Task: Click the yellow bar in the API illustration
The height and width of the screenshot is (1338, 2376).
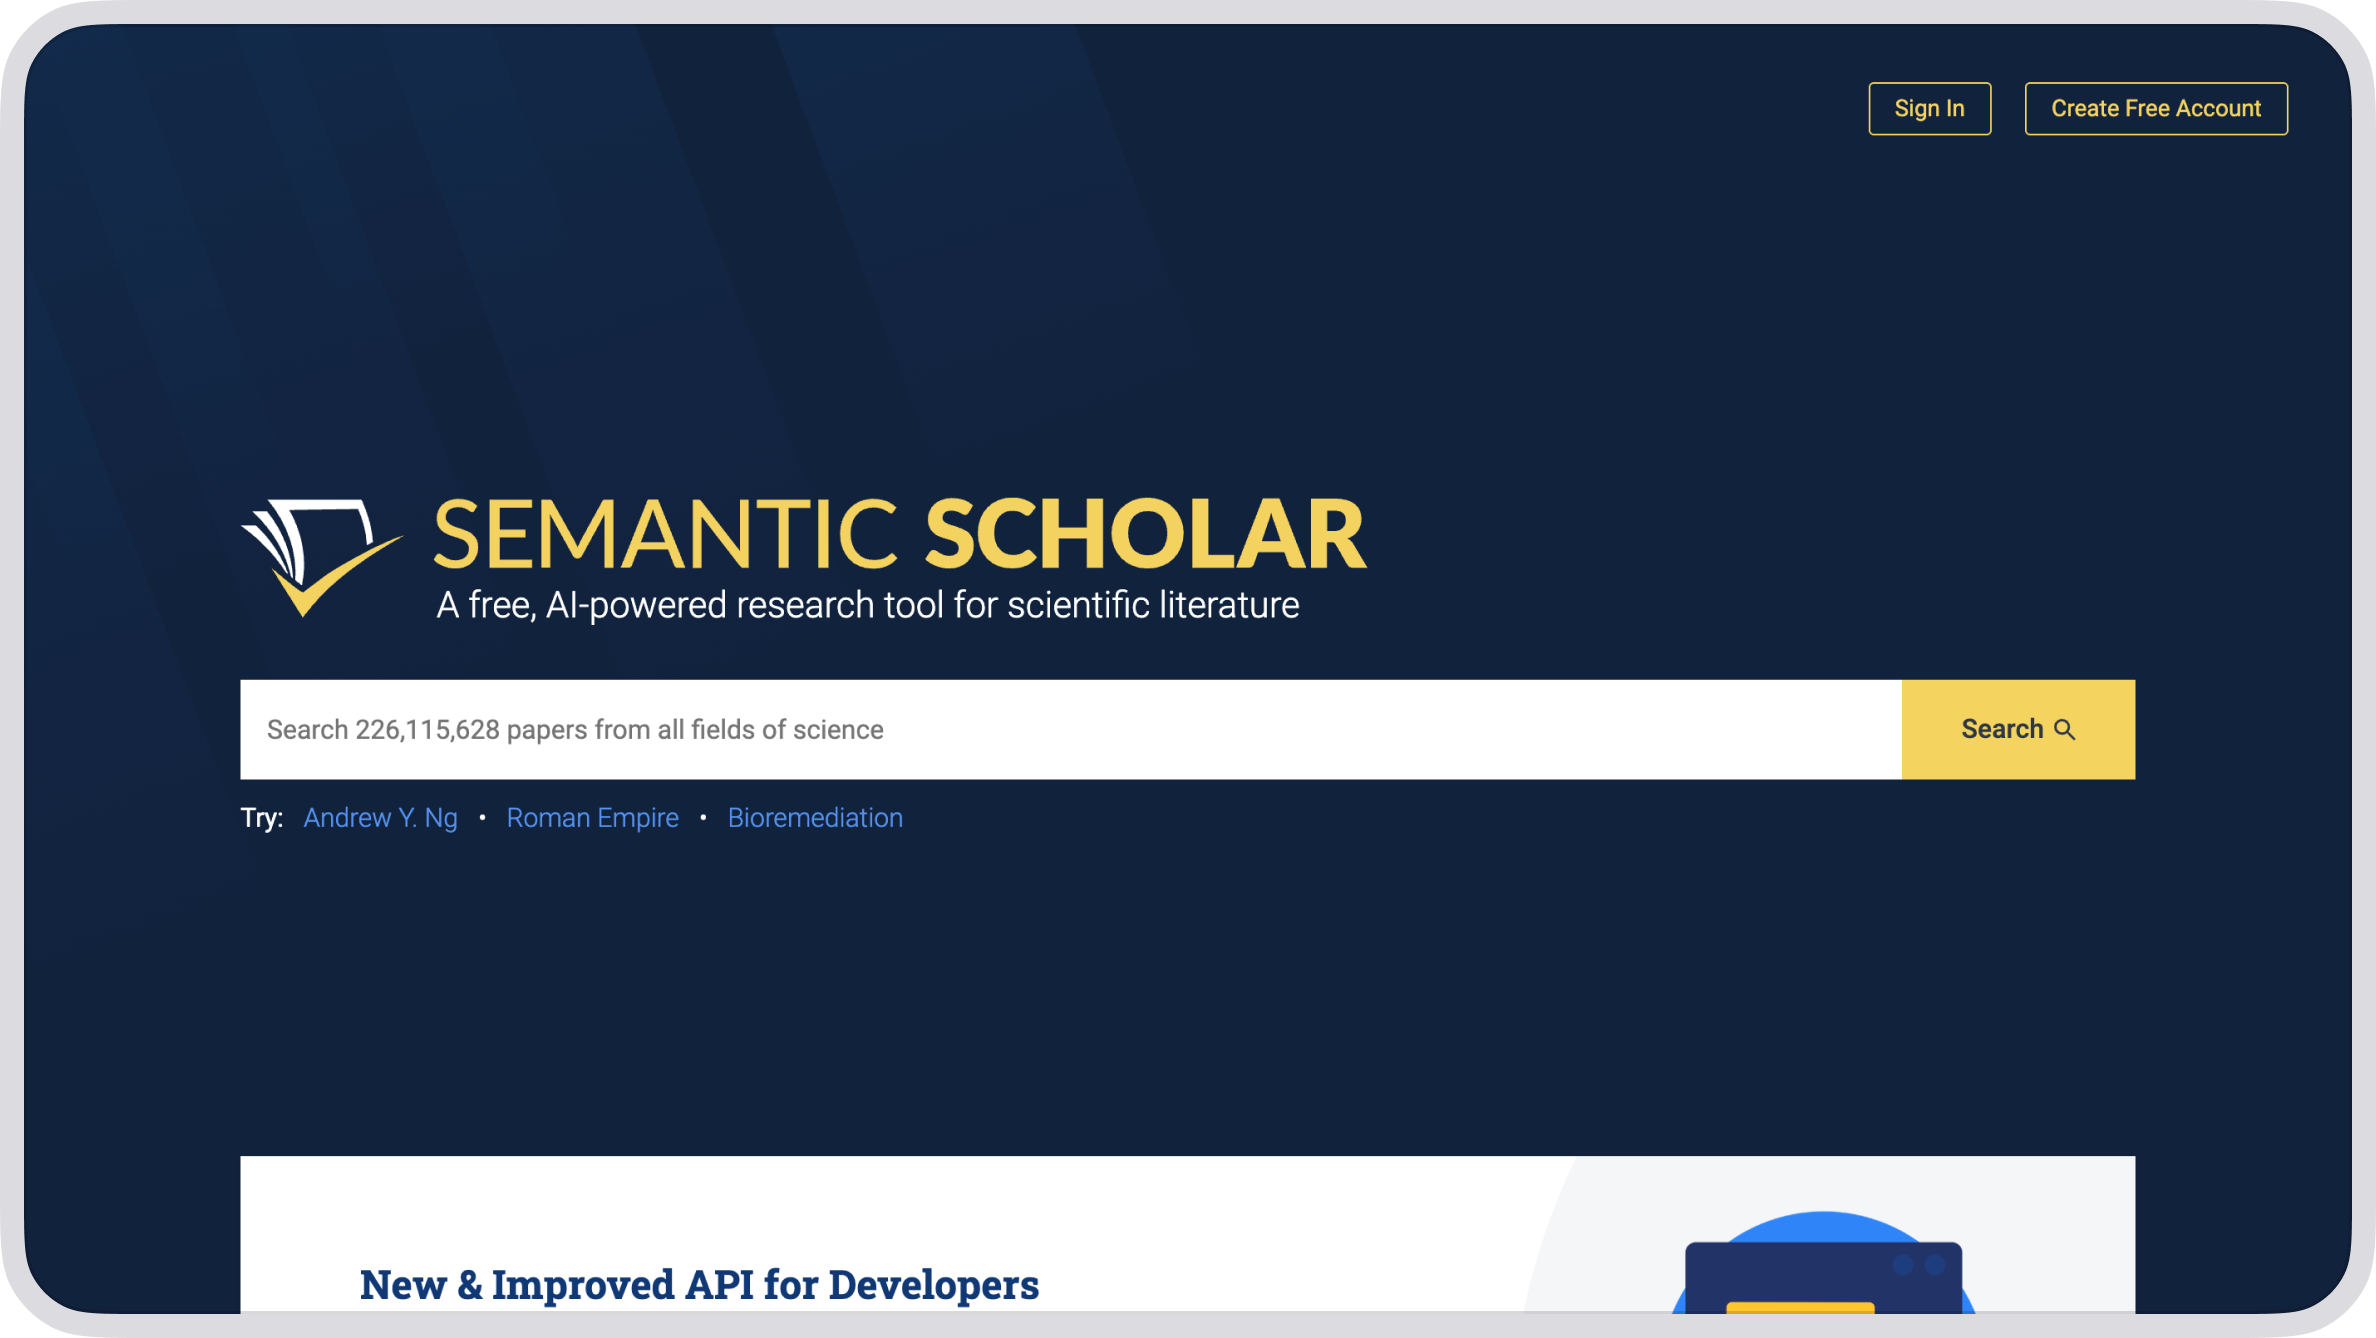Action: click(1800, 1307)
